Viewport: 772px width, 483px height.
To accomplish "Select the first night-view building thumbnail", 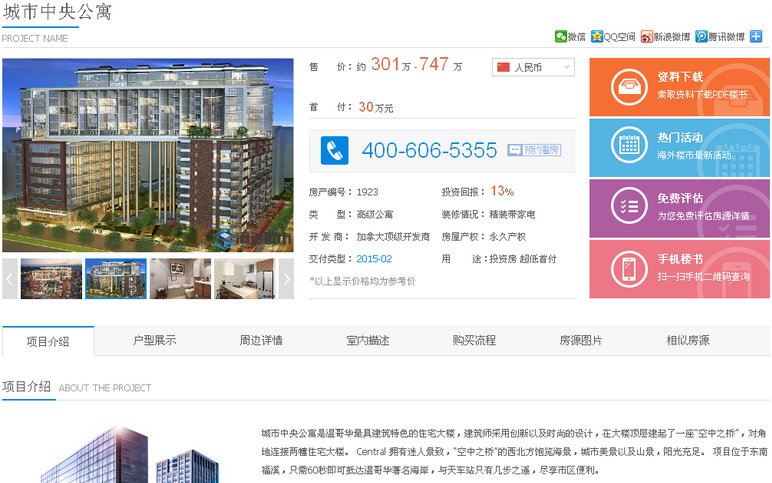I will pos(51,279).
